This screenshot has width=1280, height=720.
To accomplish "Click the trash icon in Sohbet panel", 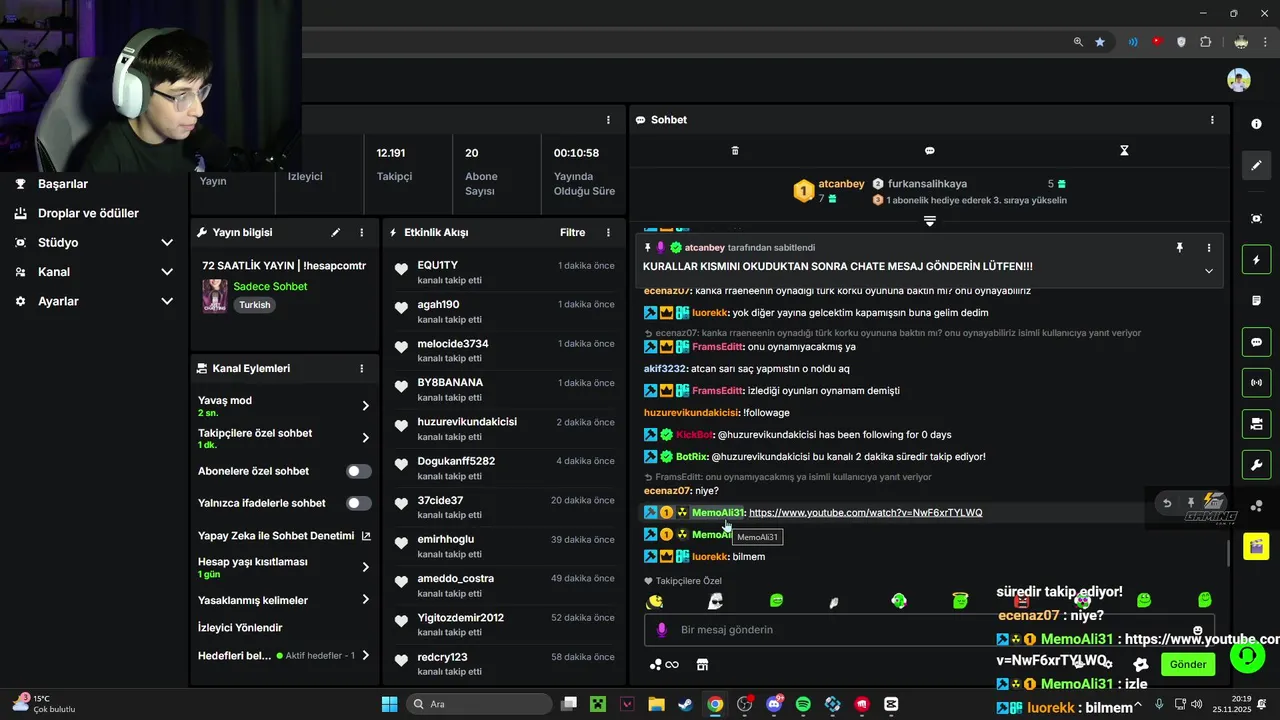I will point(735,151).
